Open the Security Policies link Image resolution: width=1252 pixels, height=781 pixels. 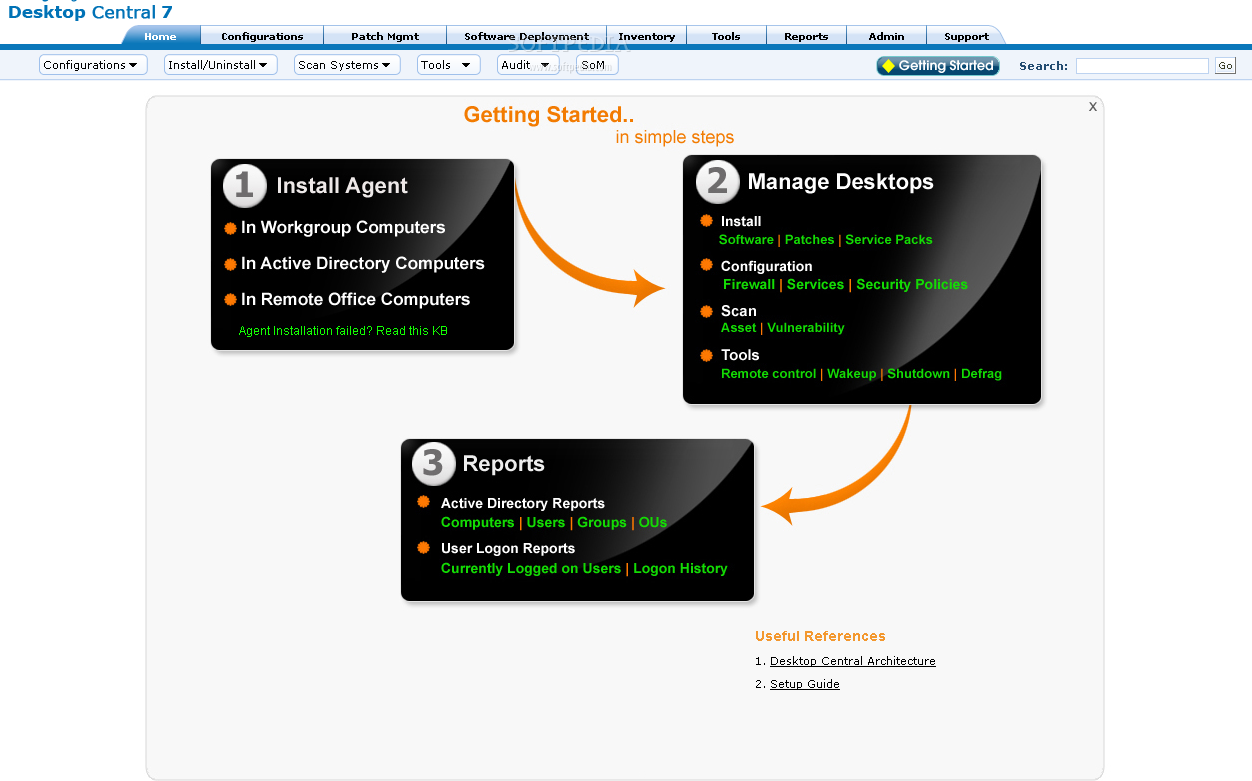(912, 285)
